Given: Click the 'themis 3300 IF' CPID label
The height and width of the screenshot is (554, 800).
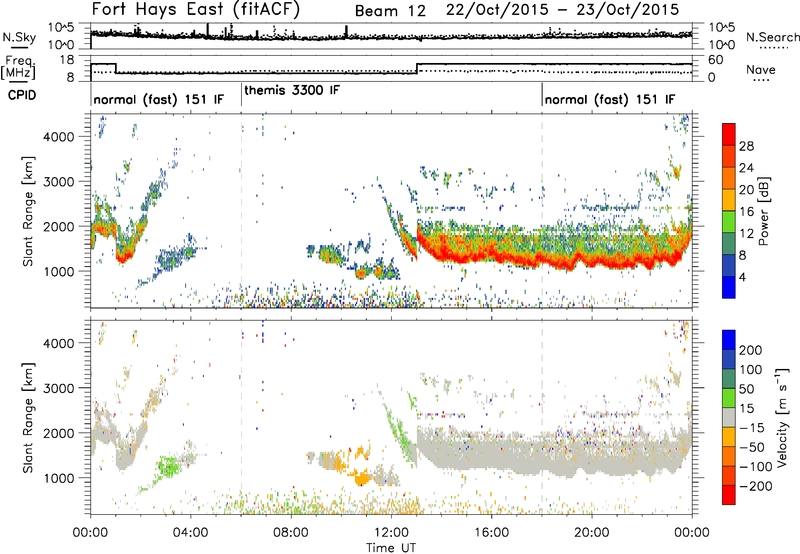Looking at the screenshot, I should pos(292,90).
